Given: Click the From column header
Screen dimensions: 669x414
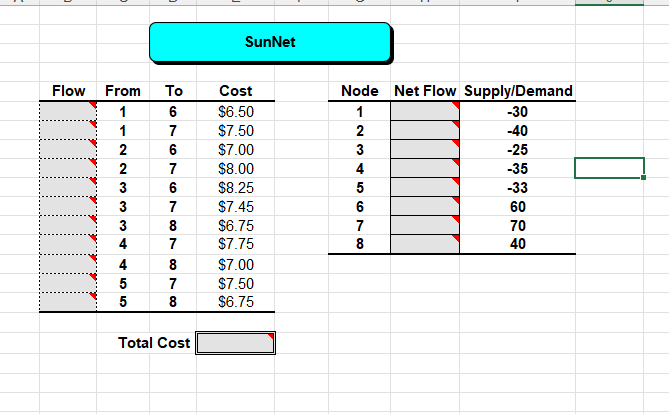Looking at the screenshot, I should click(x=123, y=91).
